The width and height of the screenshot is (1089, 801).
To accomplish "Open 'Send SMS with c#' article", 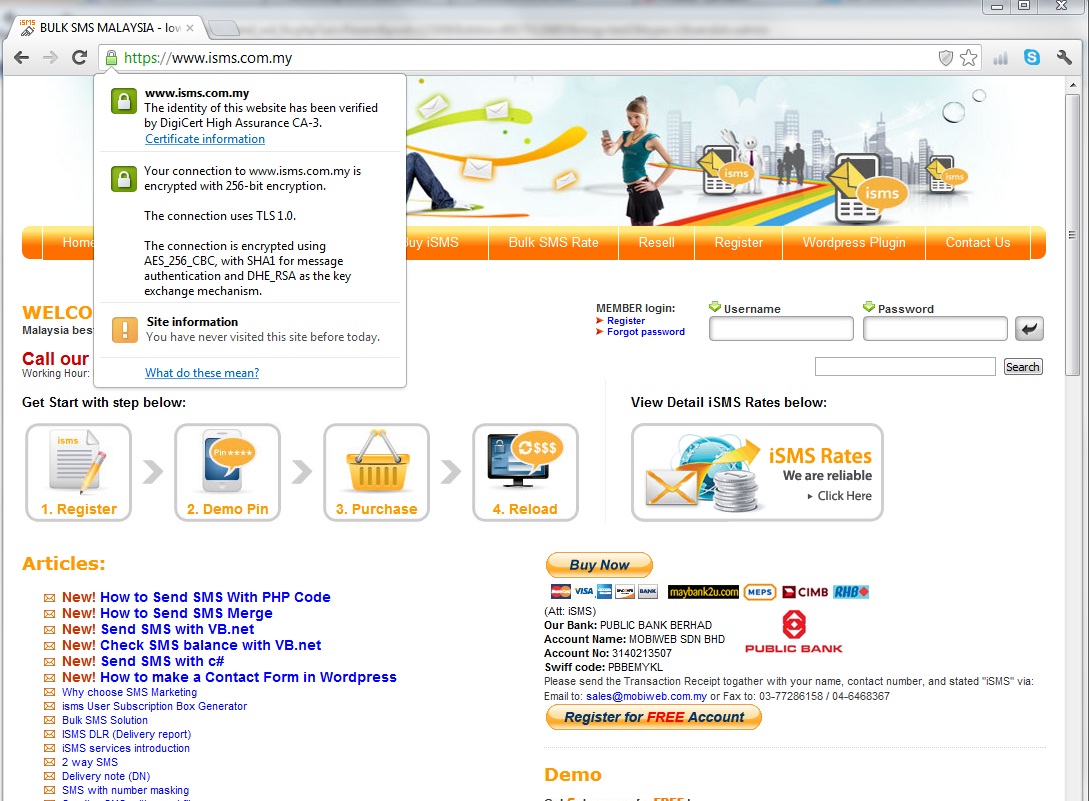I will point(163,661).
